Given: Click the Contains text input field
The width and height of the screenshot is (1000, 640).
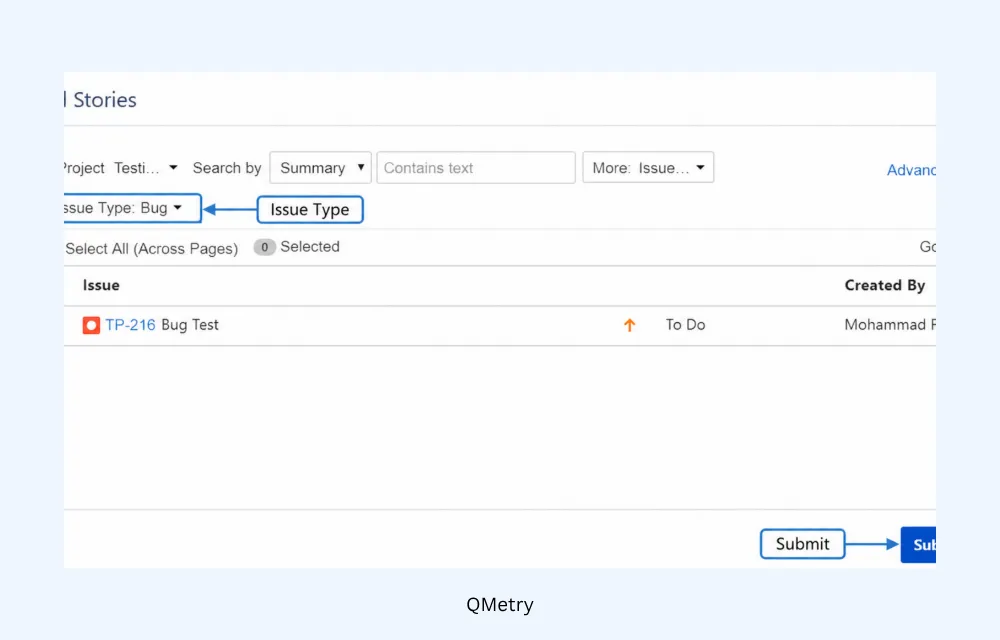Looking at the screenshot, I should tap(476, 168).
